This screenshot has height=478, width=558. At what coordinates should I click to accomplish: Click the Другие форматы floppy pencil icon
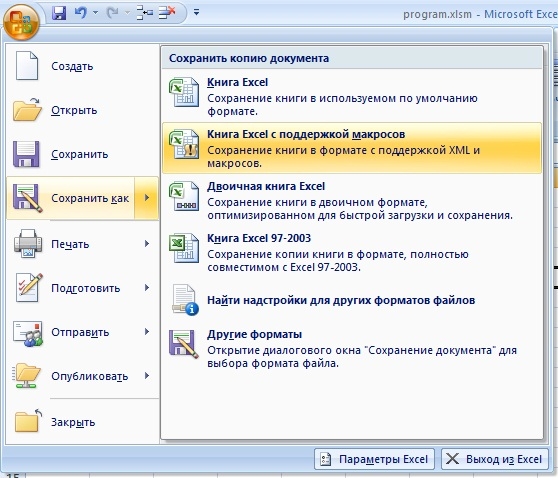coord(184,344)
